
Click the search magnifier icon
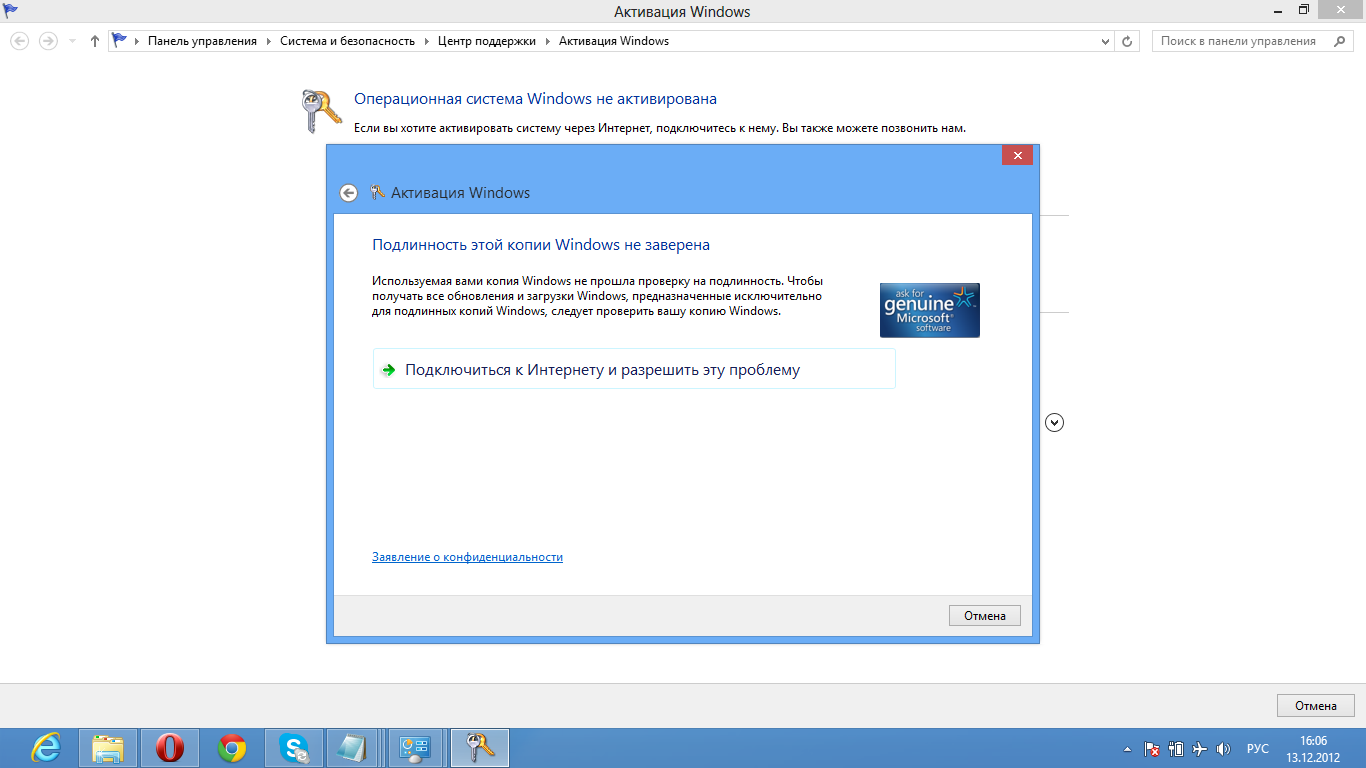1340,41
